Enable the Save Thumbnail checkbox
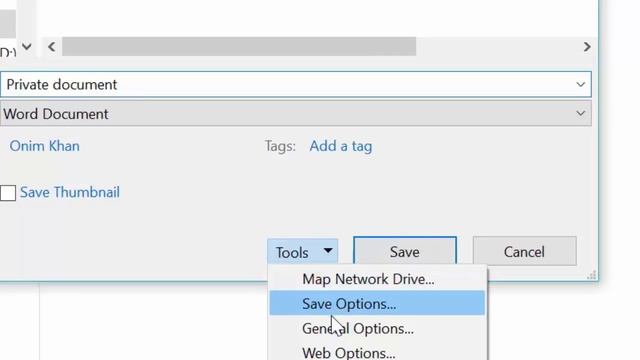Image resolution: width=640 pixels, height=360 pixels. pos(8,193)
